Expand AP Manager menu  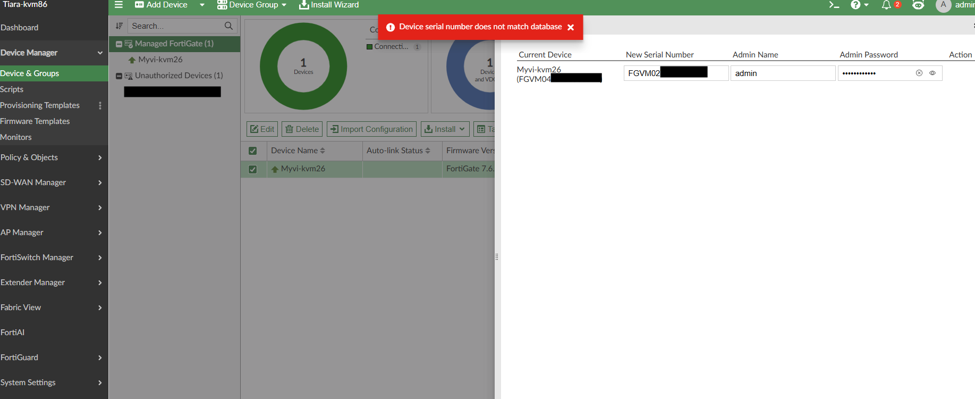54,232
